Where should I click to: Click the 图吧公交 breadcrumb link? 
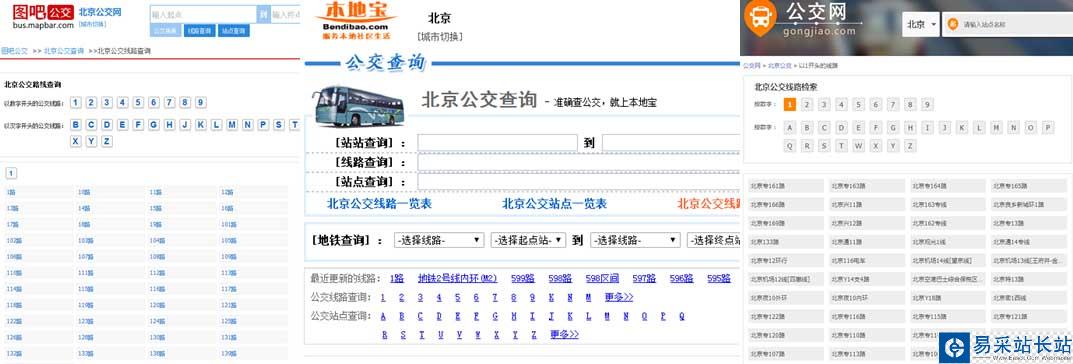pyautogui.click(x=14, y=51)
